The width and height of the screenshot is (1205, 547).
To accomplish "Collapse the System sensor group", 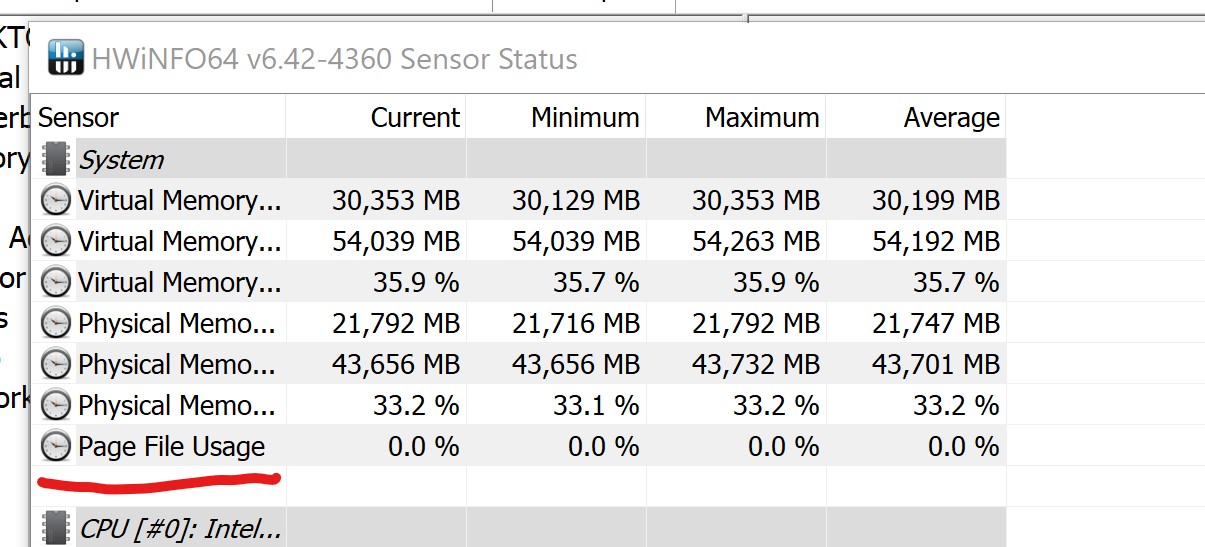I will point(121,160).
